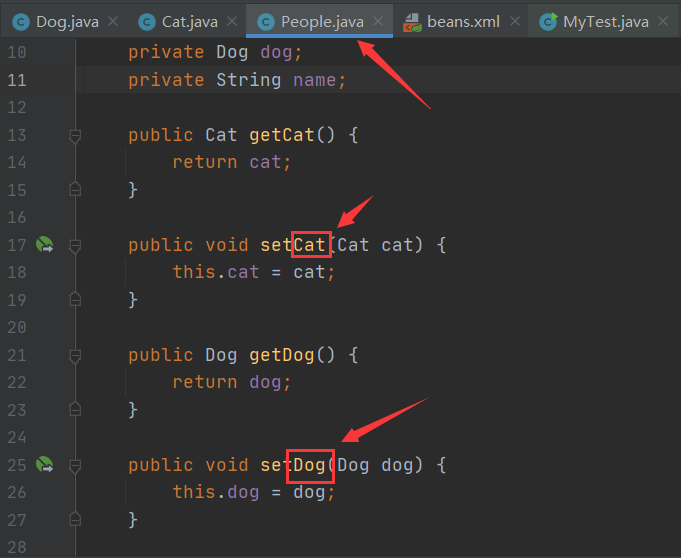Viewport: 681px width, 558px height.
Task: Collapse getDog using end marker at line 23
Action: tap(75, 409)
